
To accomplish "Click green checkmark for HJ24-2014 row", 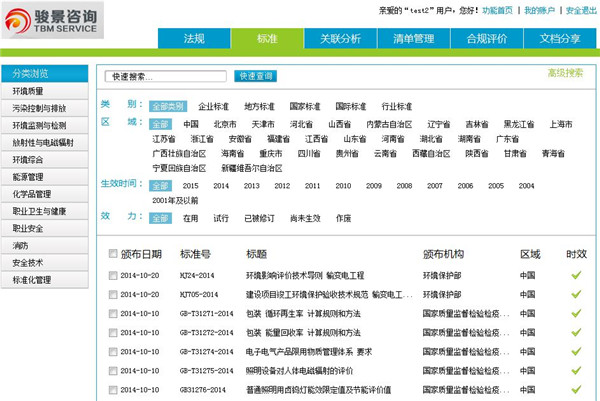I will click(575, 275).
